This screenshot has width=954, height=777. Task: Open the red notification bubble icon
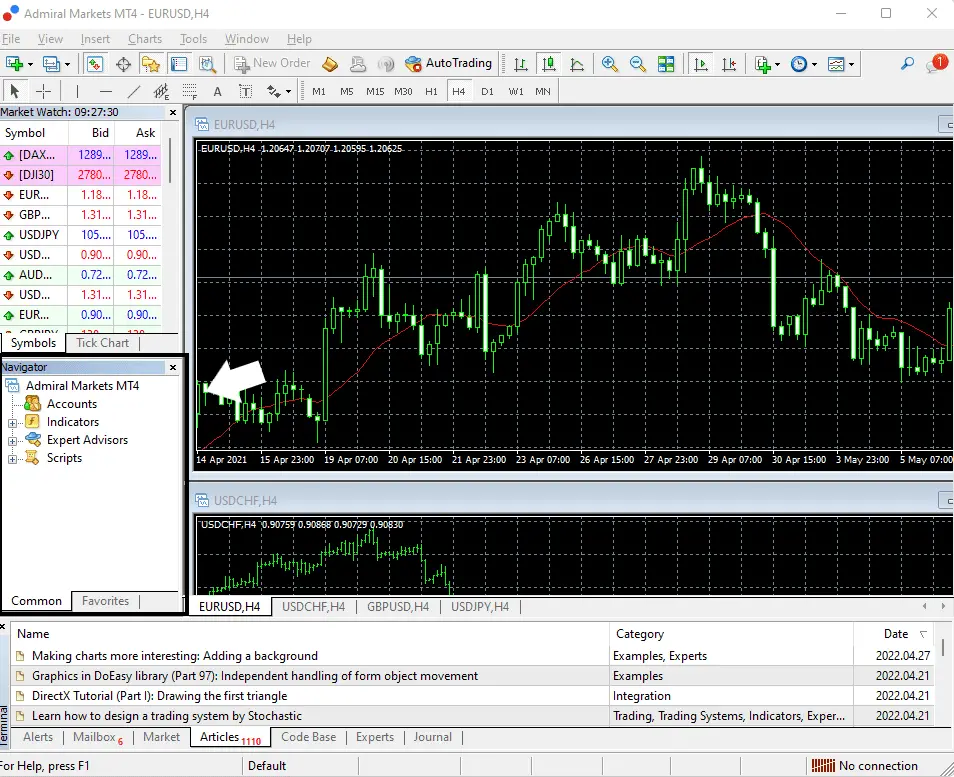(936, 63)
